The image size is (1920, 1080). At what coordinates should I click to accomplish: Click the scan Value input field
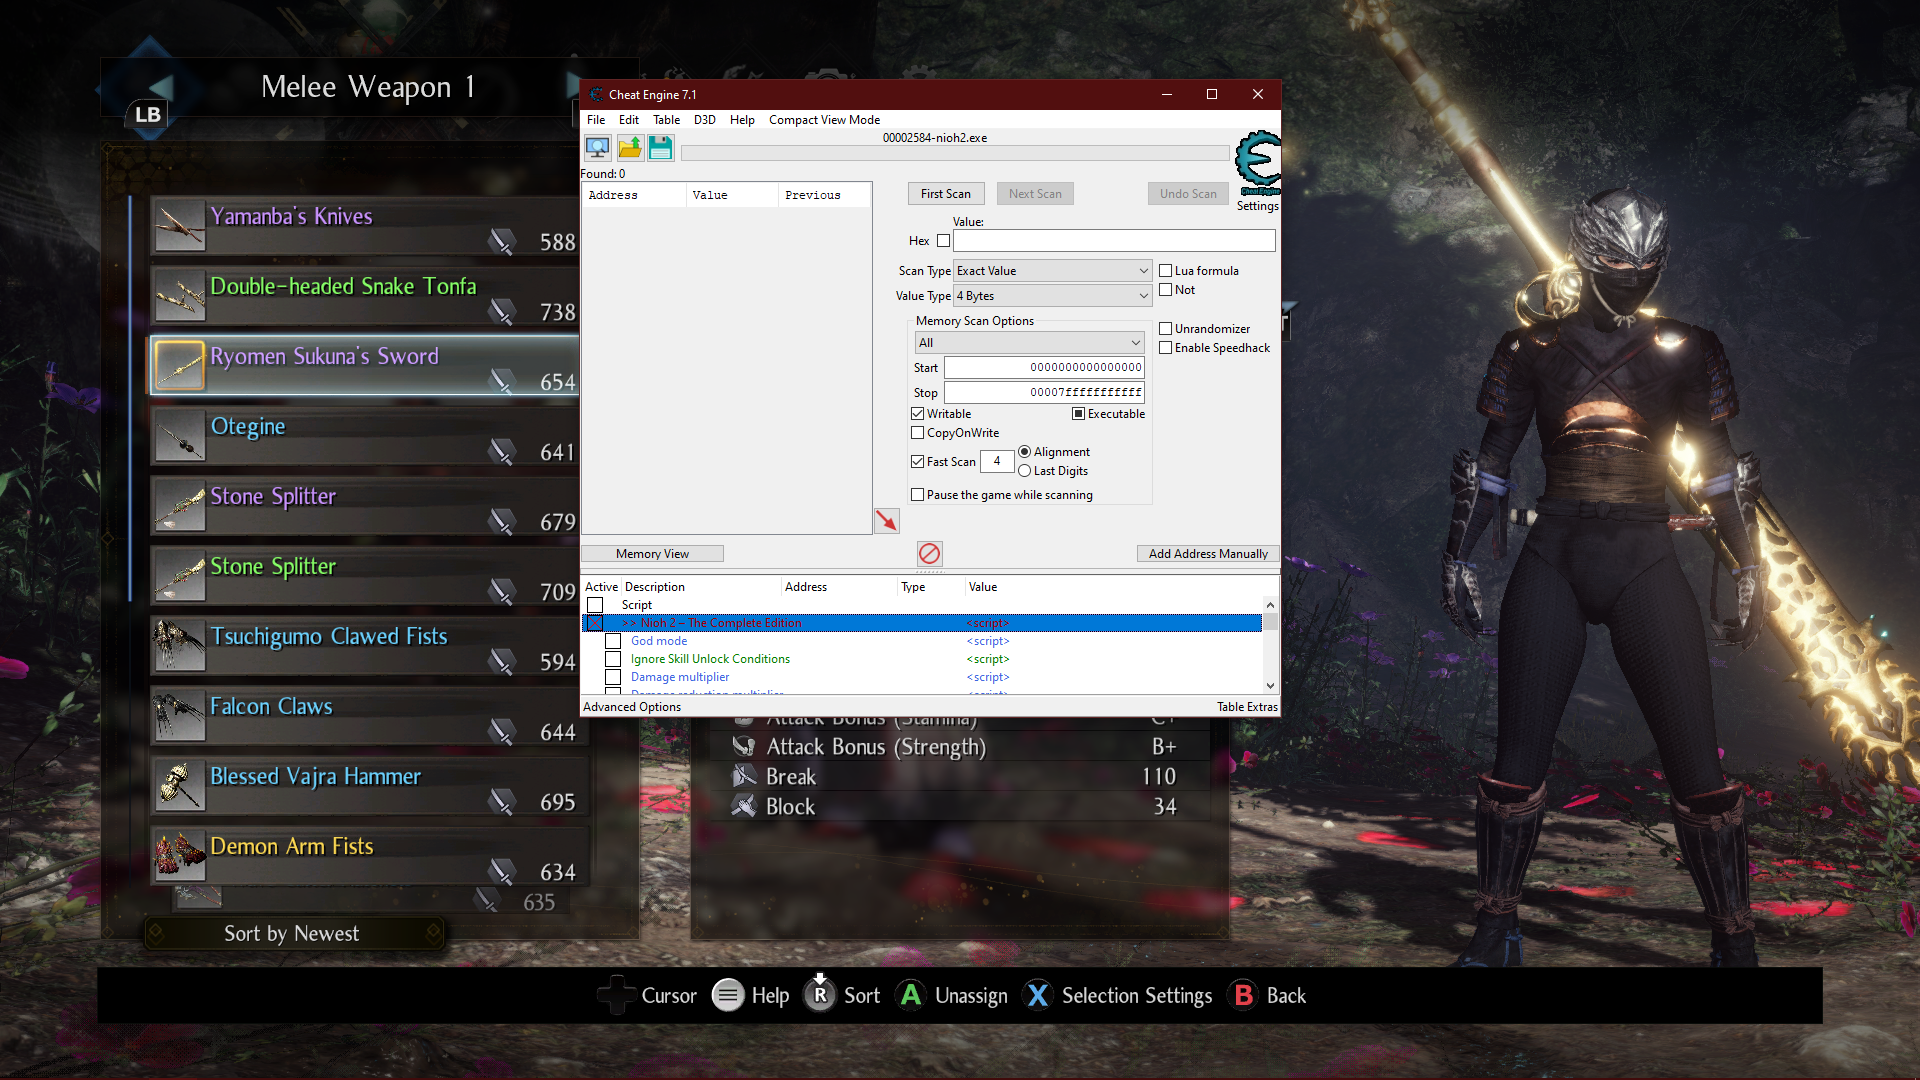click(1114, 241)
